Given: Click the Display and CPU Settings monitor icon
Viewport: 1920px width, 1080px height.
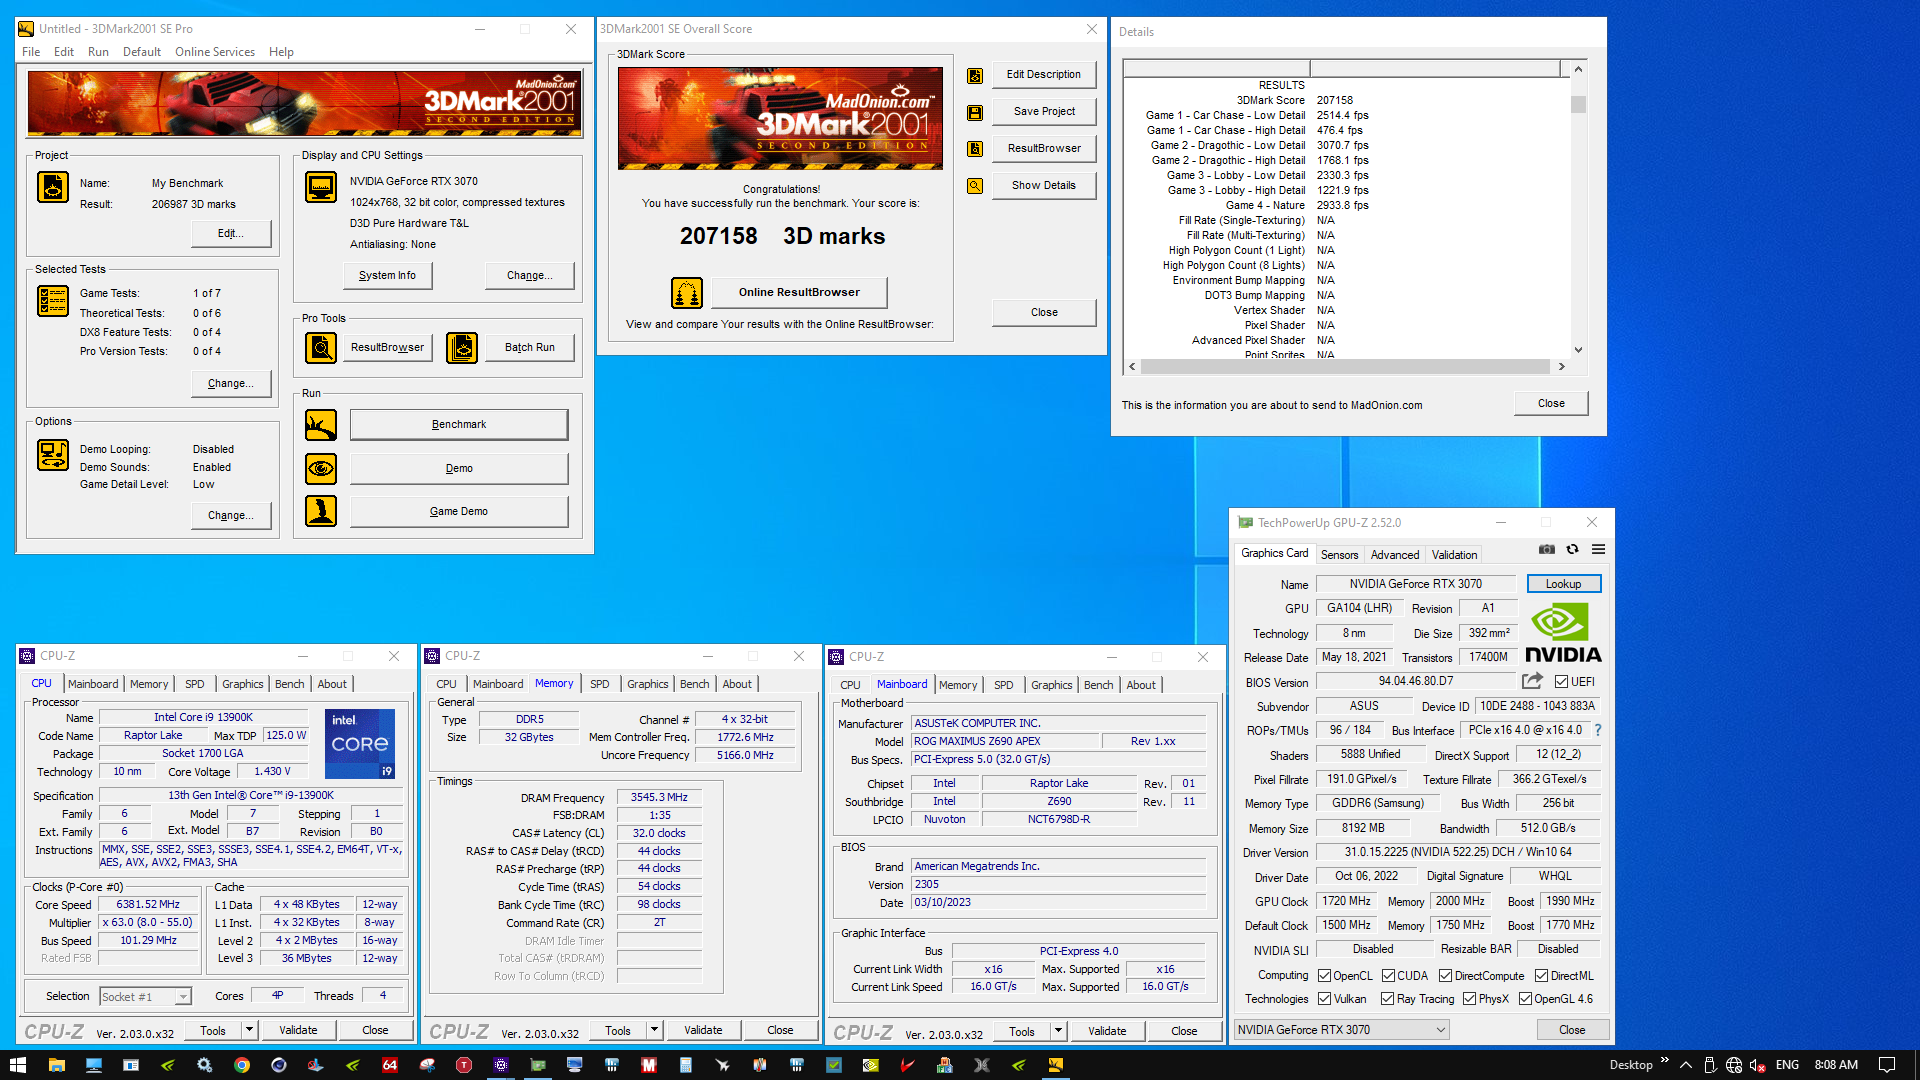Looking at the screenshot, I should (x=321, y=187).
